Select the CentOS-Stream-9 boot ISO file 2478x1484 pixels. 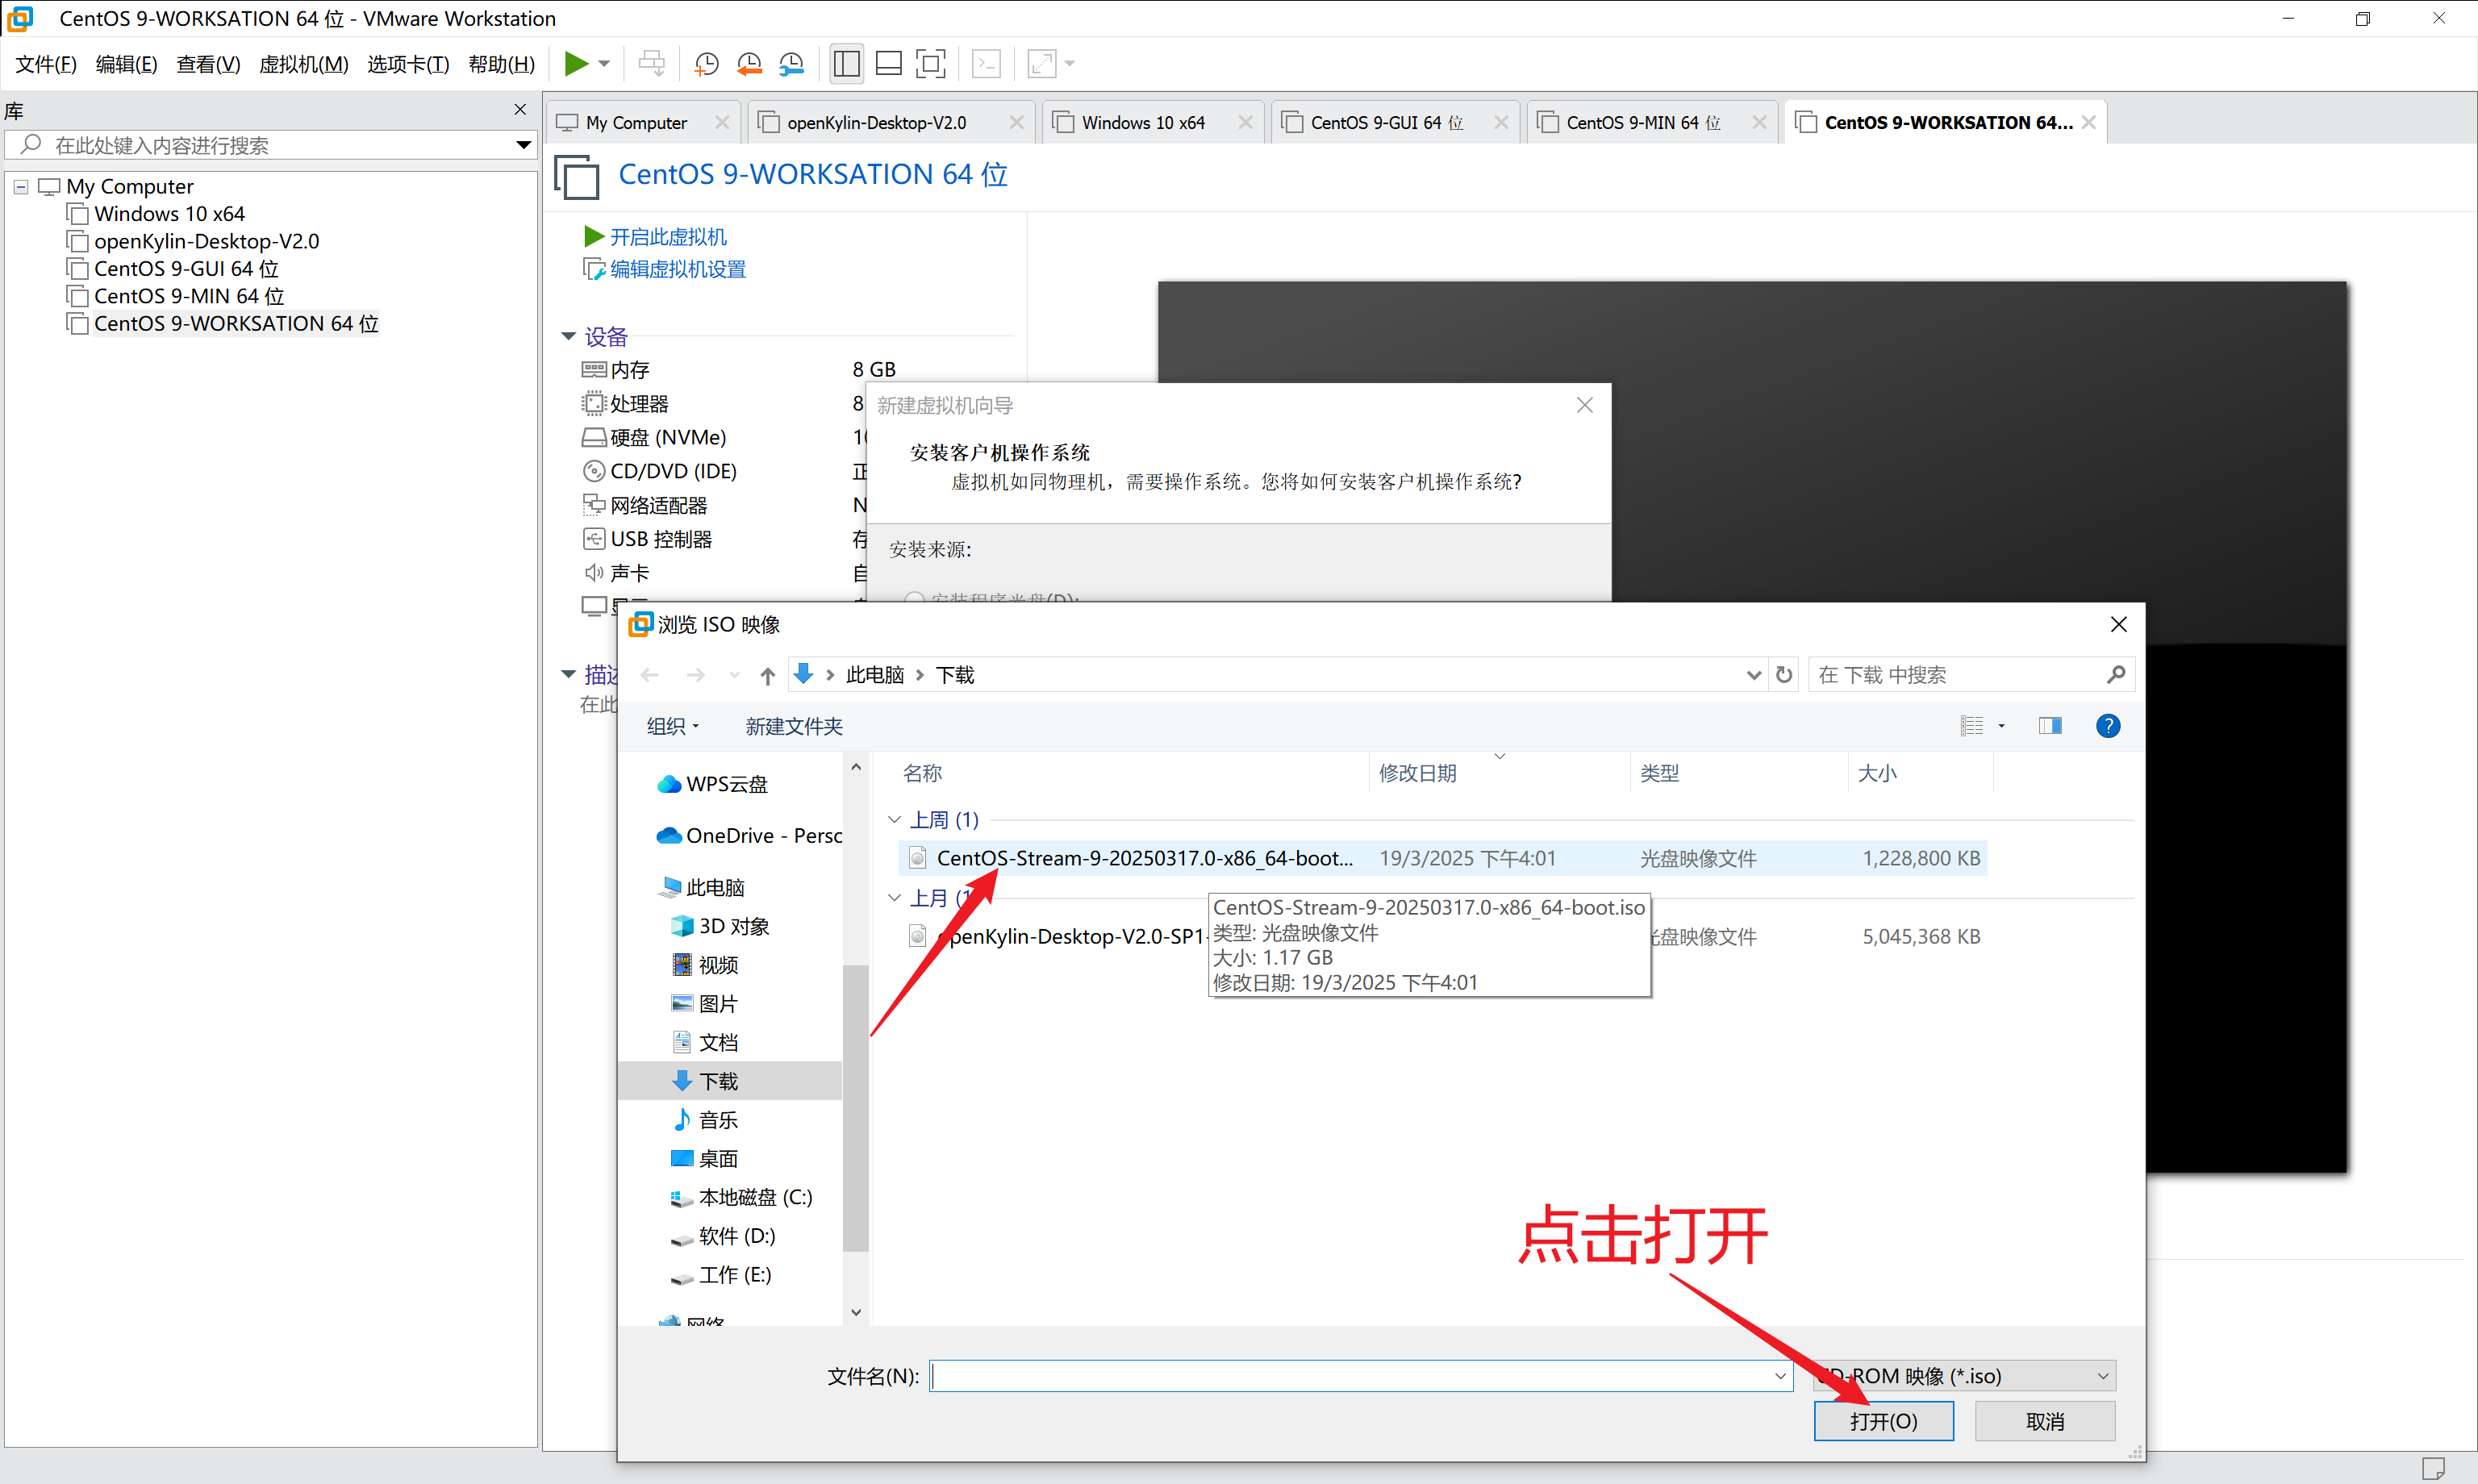(x=1442, y=858)
